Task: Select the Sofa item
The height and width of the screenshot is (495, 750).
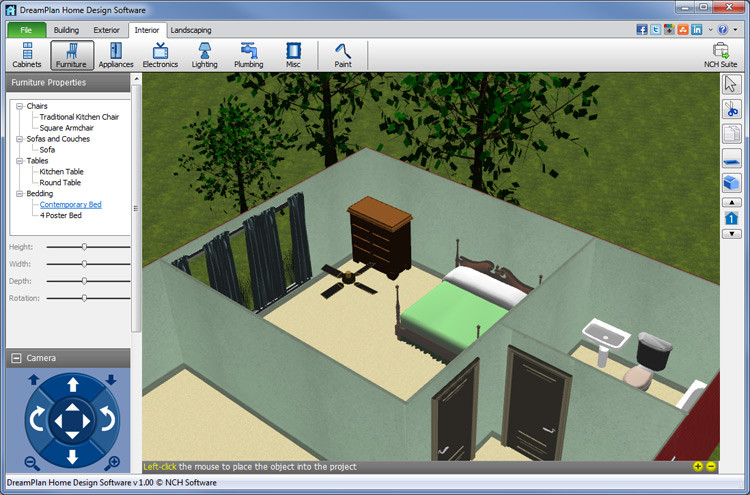Action: 47,150
